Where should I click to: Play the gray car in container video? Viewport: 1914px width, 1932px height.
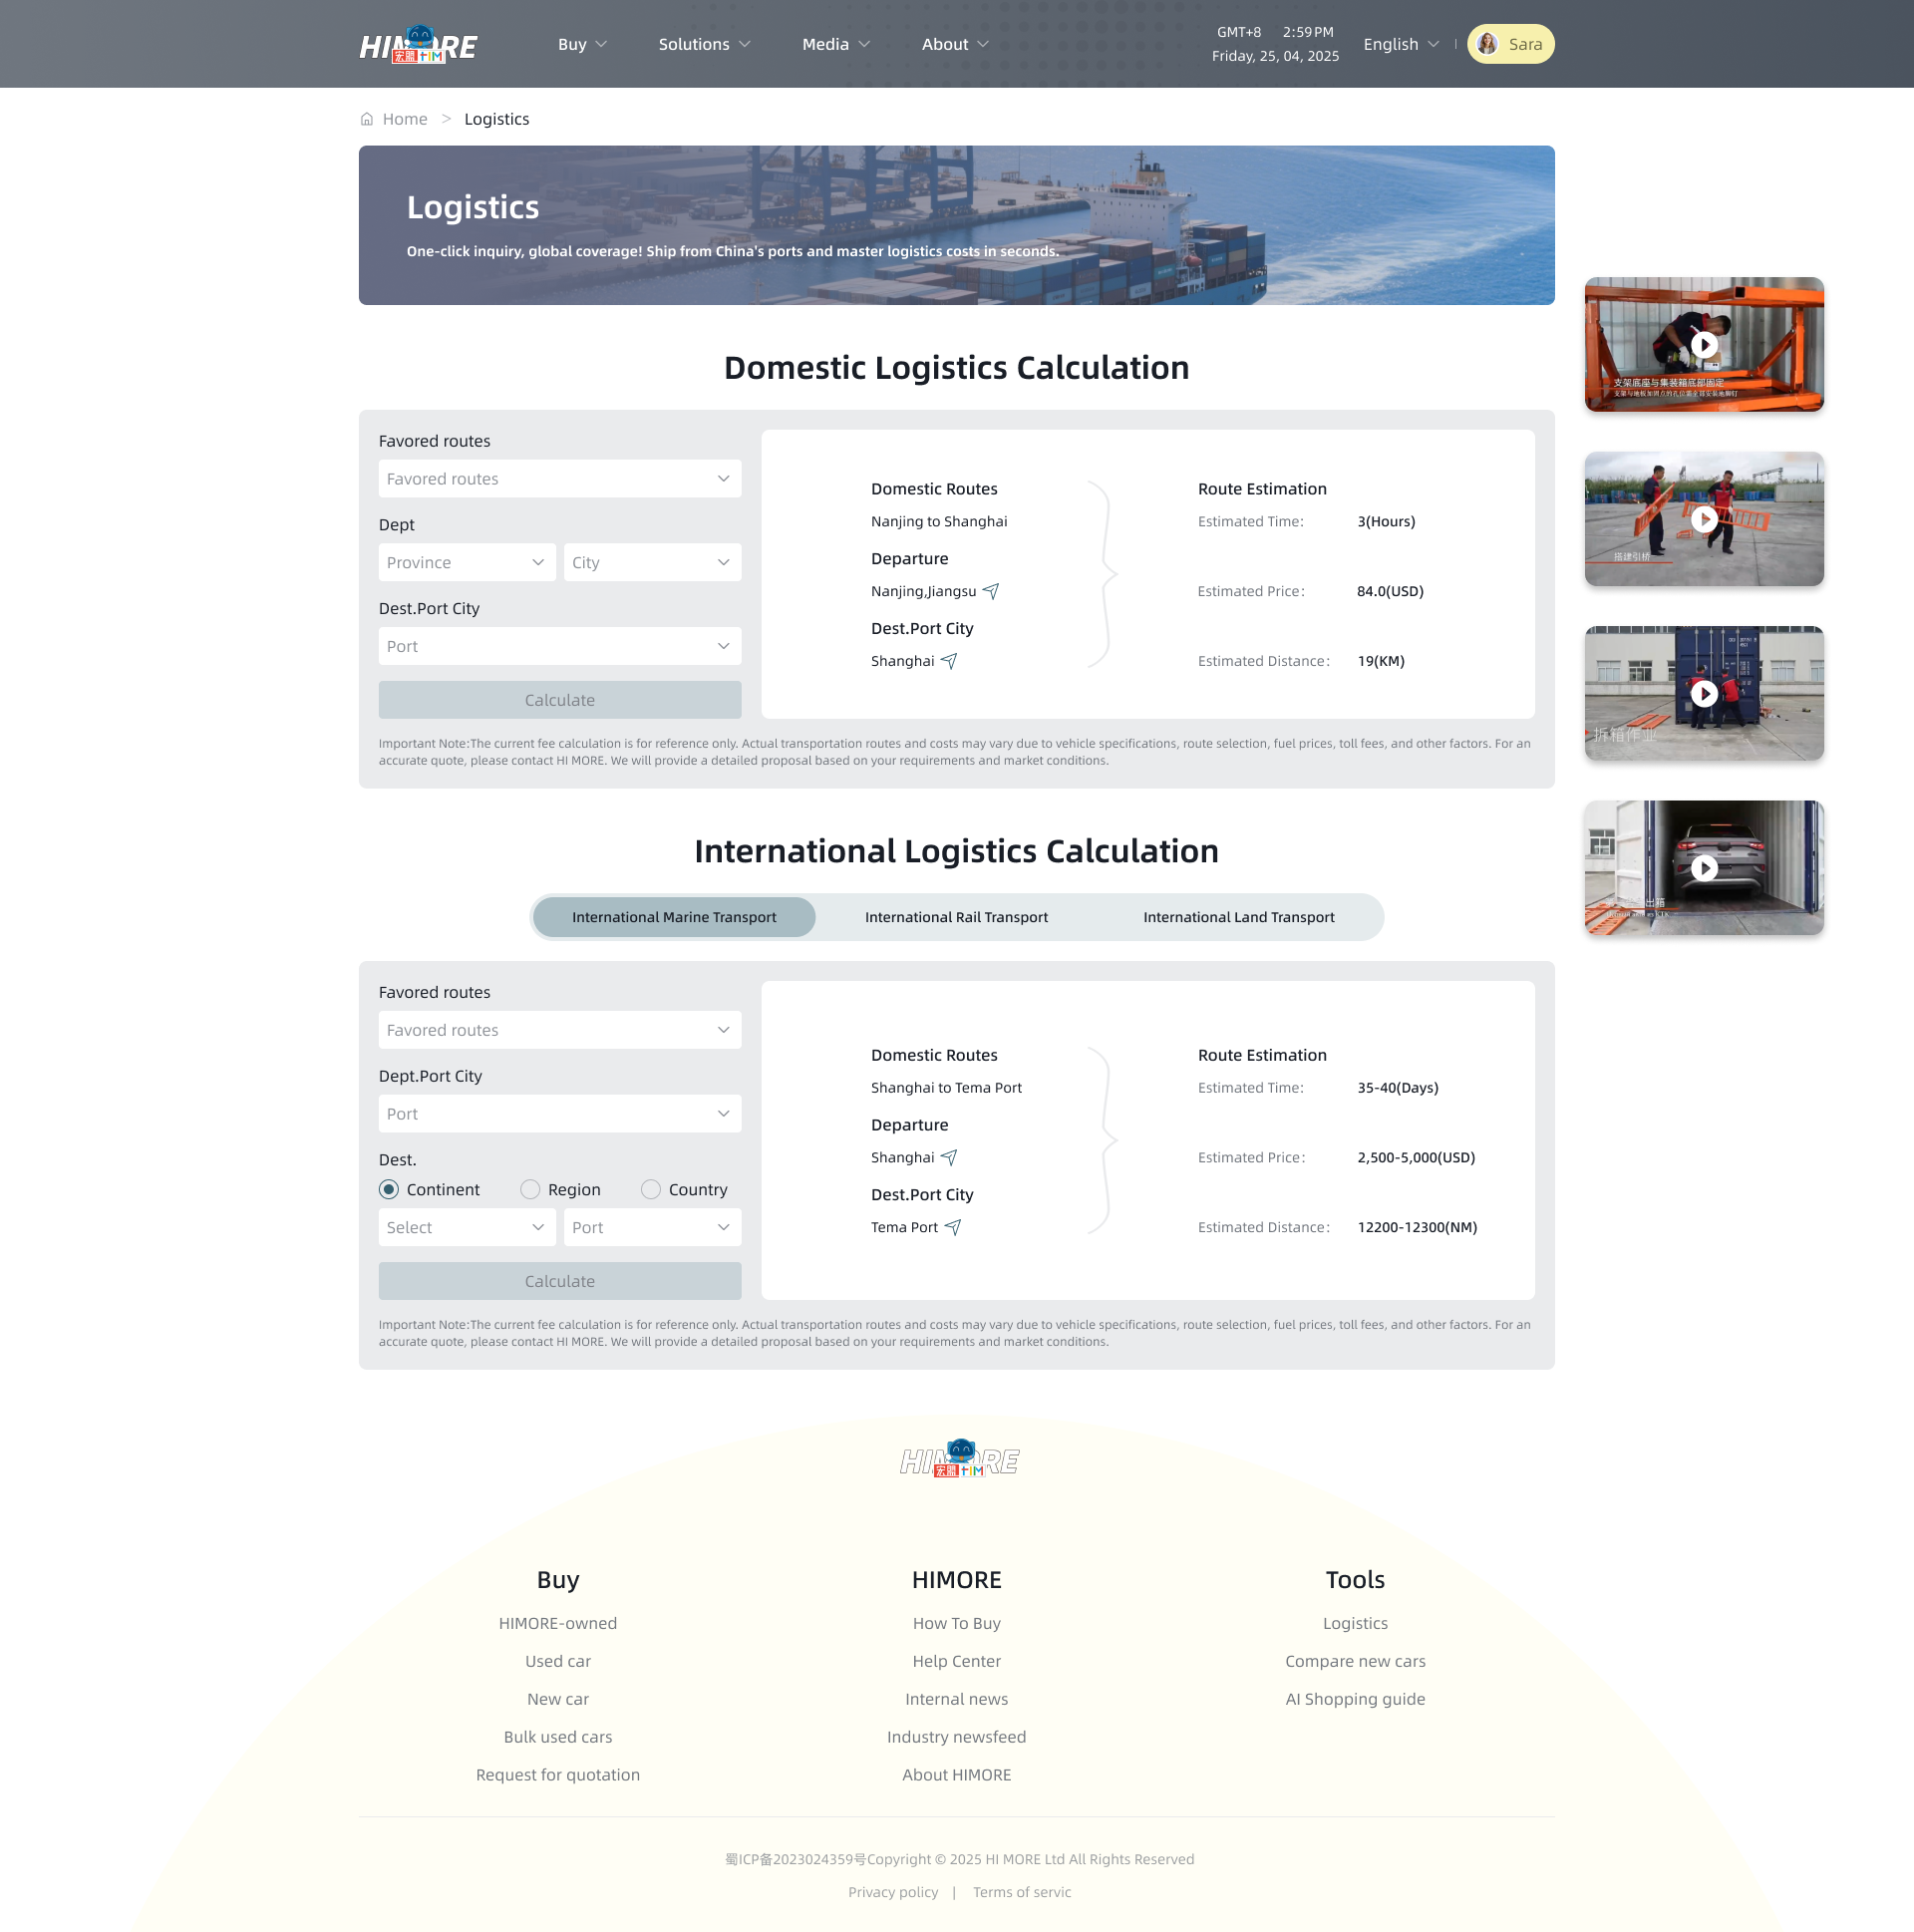click(x=1704, y=868)
